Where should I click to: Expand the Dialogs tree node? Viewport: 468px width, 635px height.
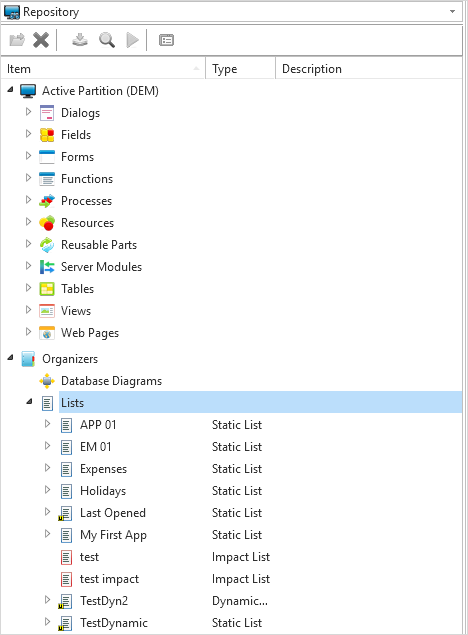28,111
